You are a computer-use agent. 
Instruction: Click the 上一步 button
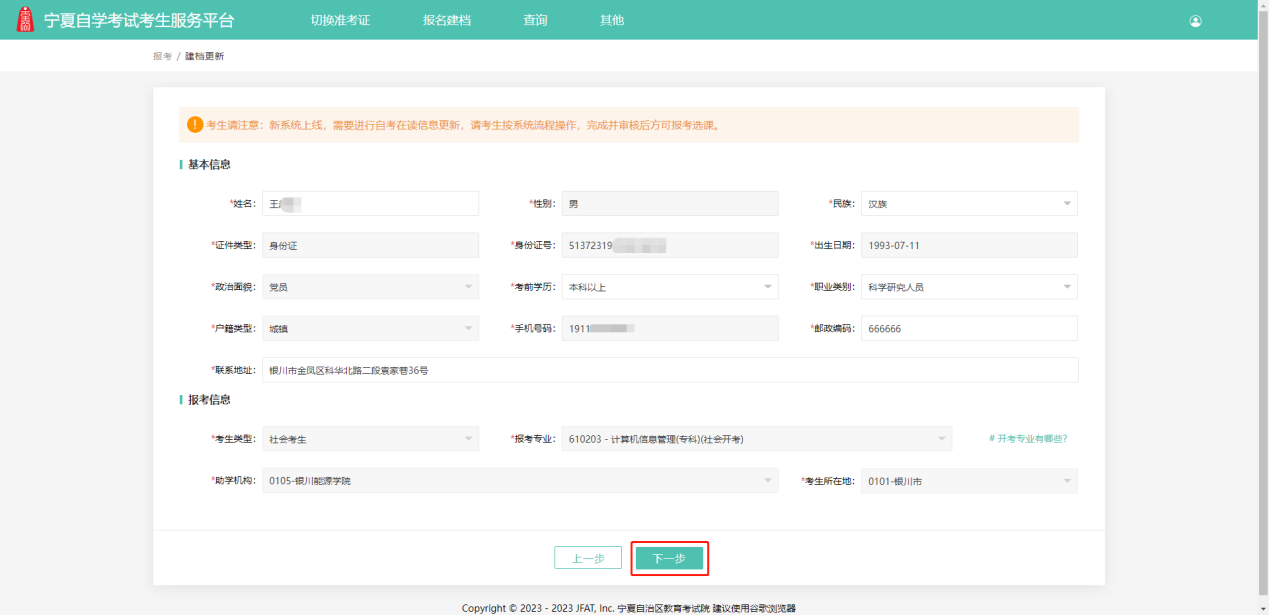pyautogui.click(x=588, y=558)
